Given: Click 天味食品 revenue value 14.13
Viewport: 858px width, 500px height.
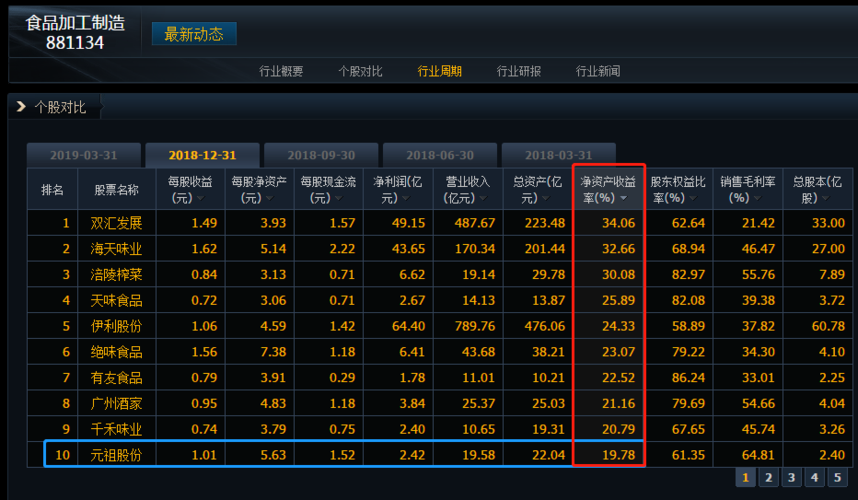Looking at the screenshot, I should coord(478,300).
